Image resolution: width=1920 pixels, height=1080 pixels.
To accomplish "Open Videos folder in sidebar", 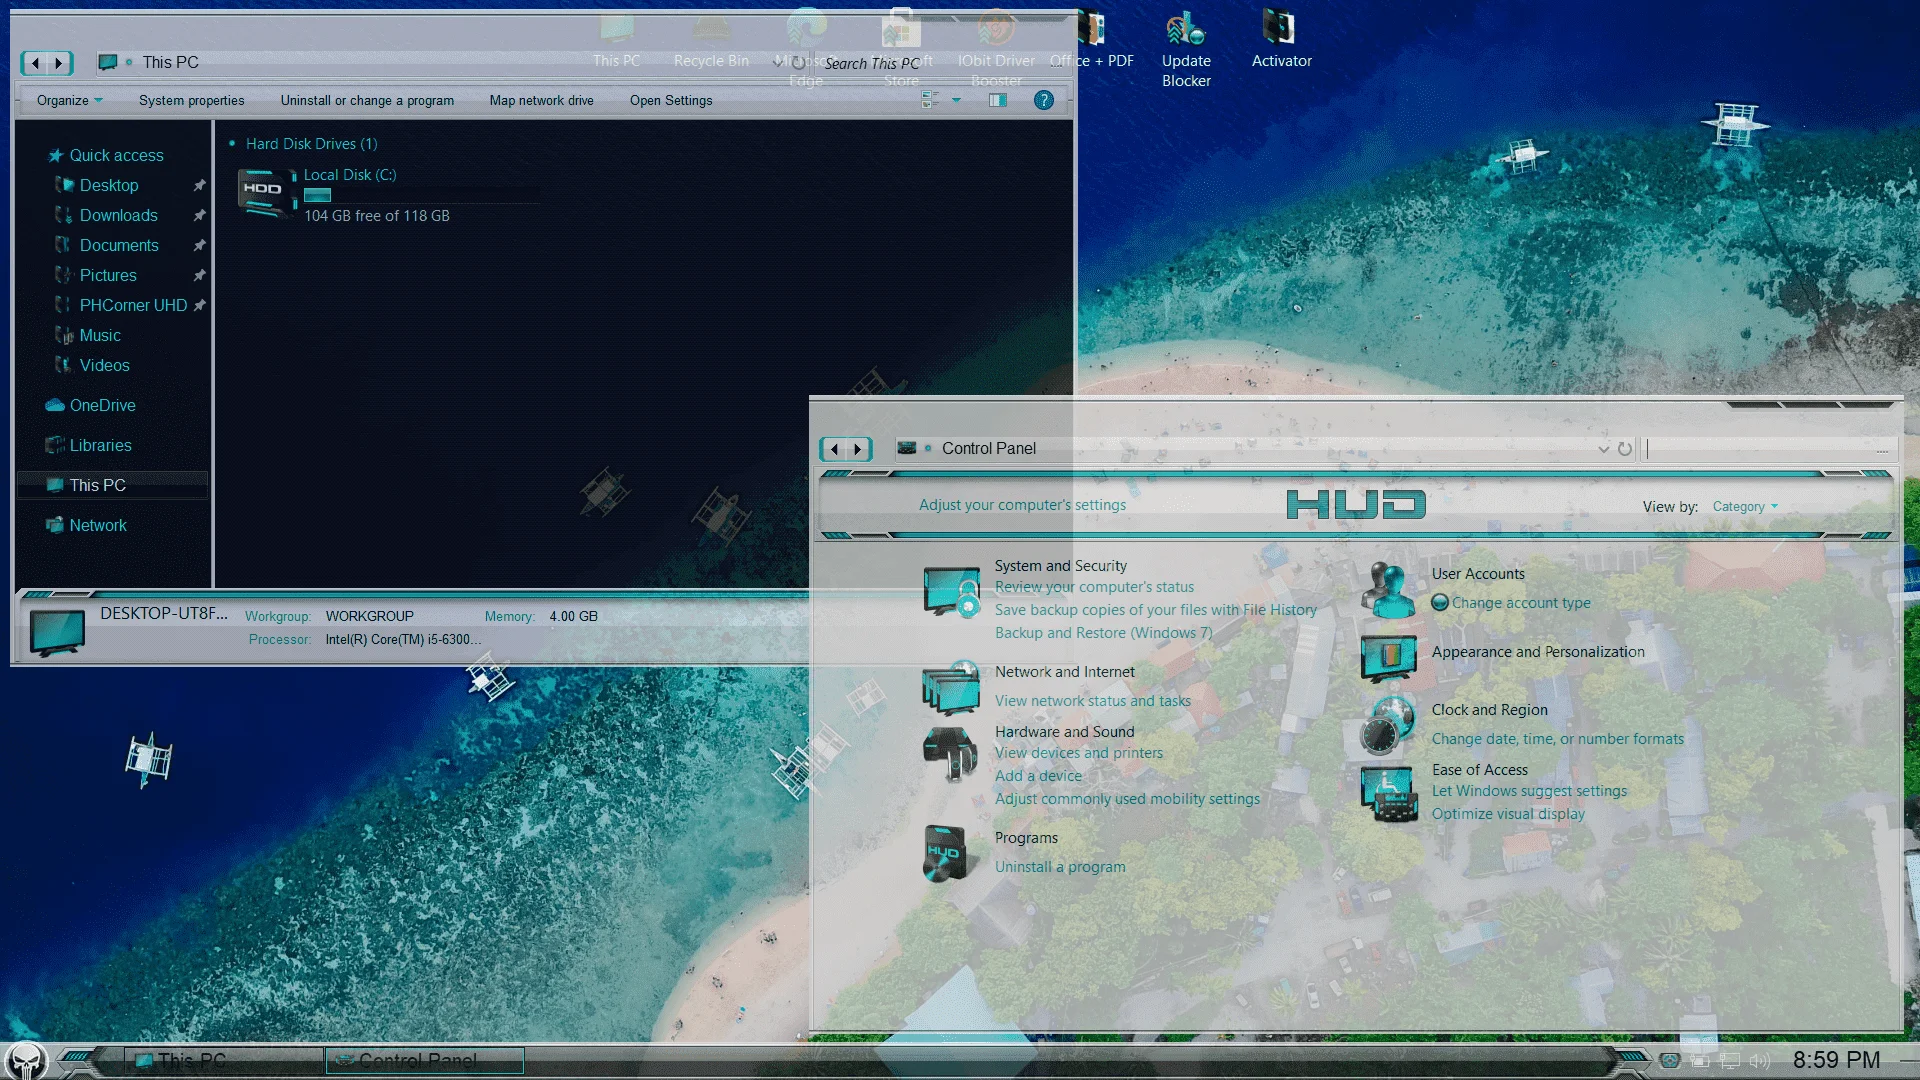I will [x=104, y=365].
